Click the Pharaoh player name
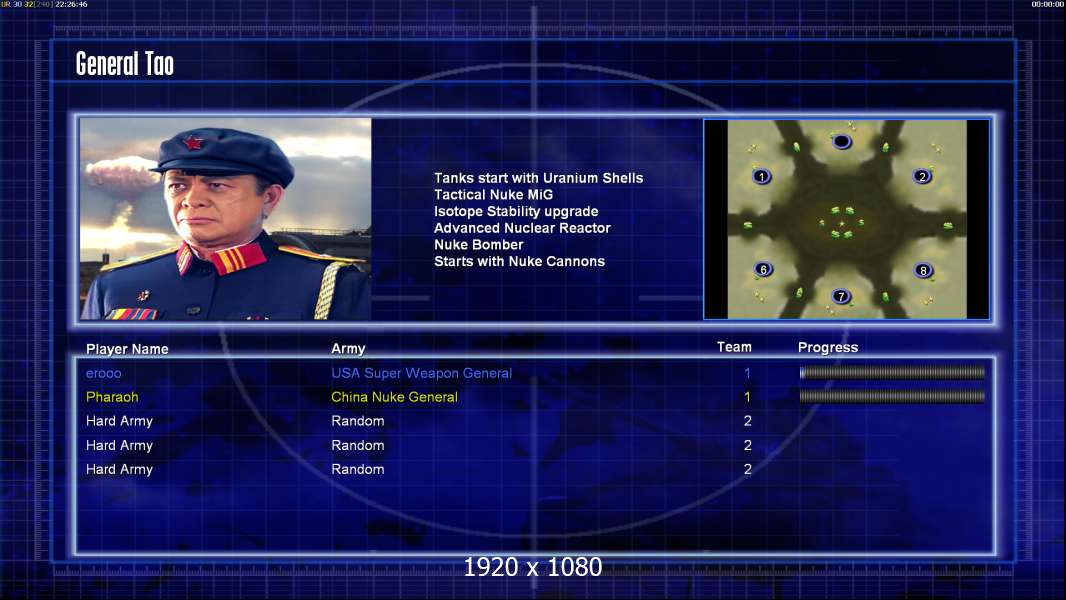The height and width of the screenshot is (600, 1066). tap(112, 397)
